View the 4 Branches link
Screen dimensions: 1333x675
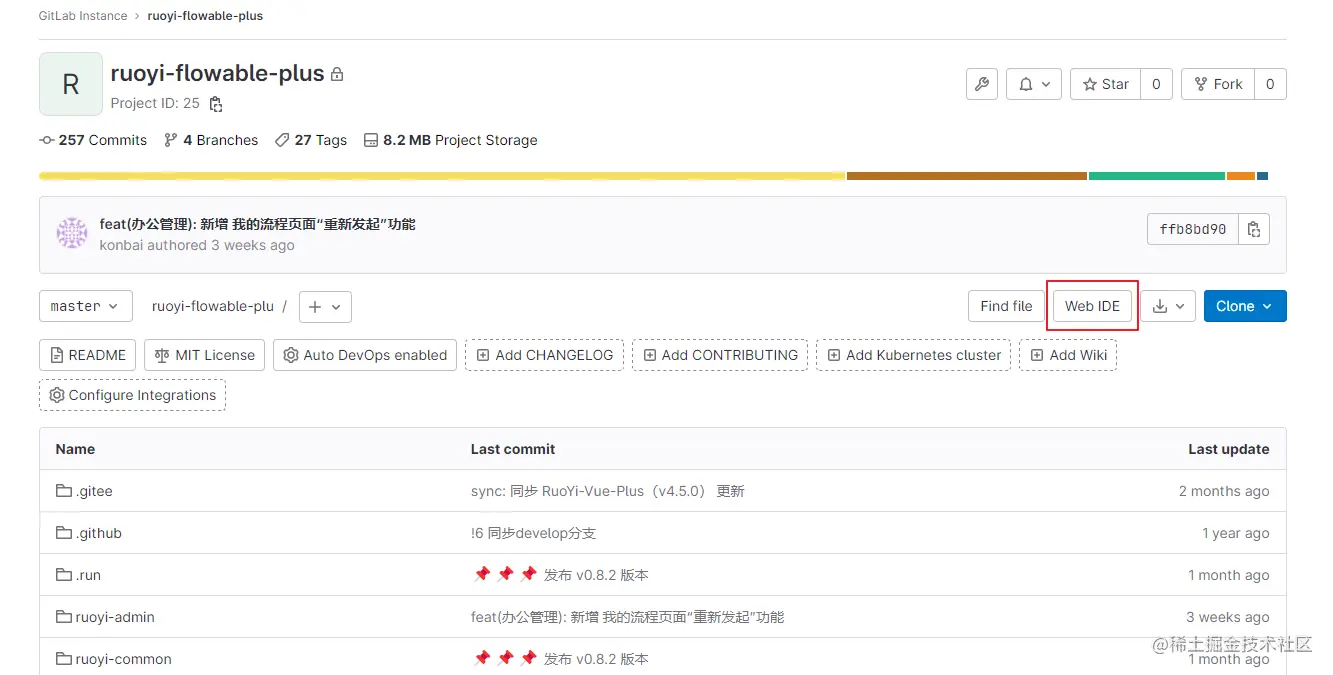click(211, 140)
